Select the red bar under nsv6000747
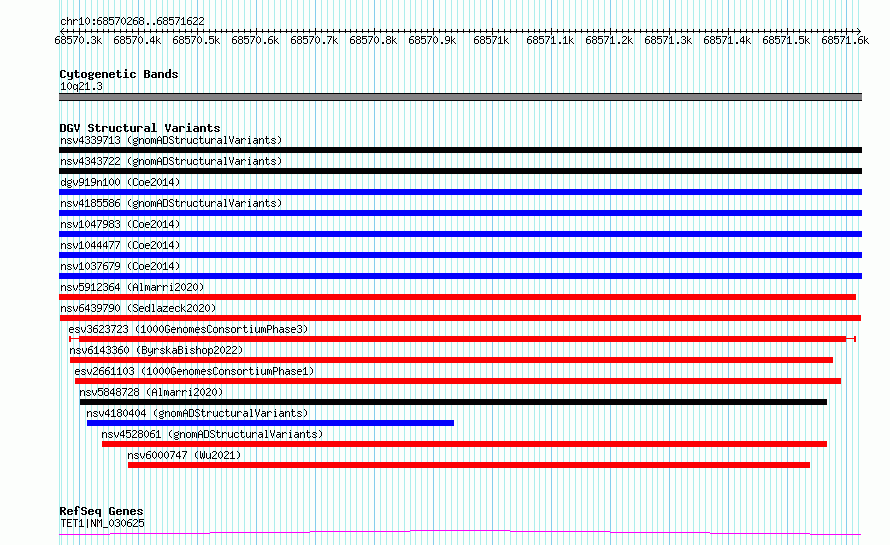 [469, 465]
